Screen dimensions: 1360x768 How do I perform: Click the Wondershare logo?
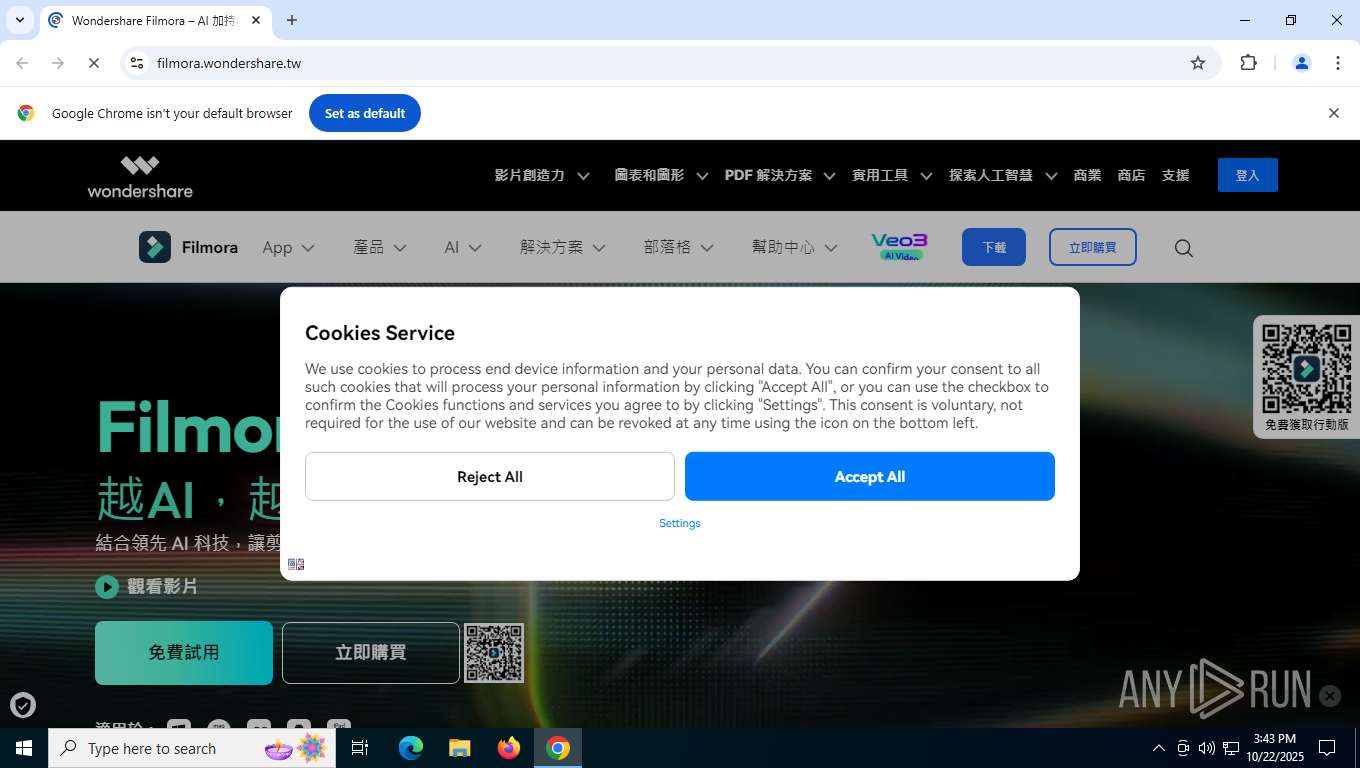pos(140,176)
